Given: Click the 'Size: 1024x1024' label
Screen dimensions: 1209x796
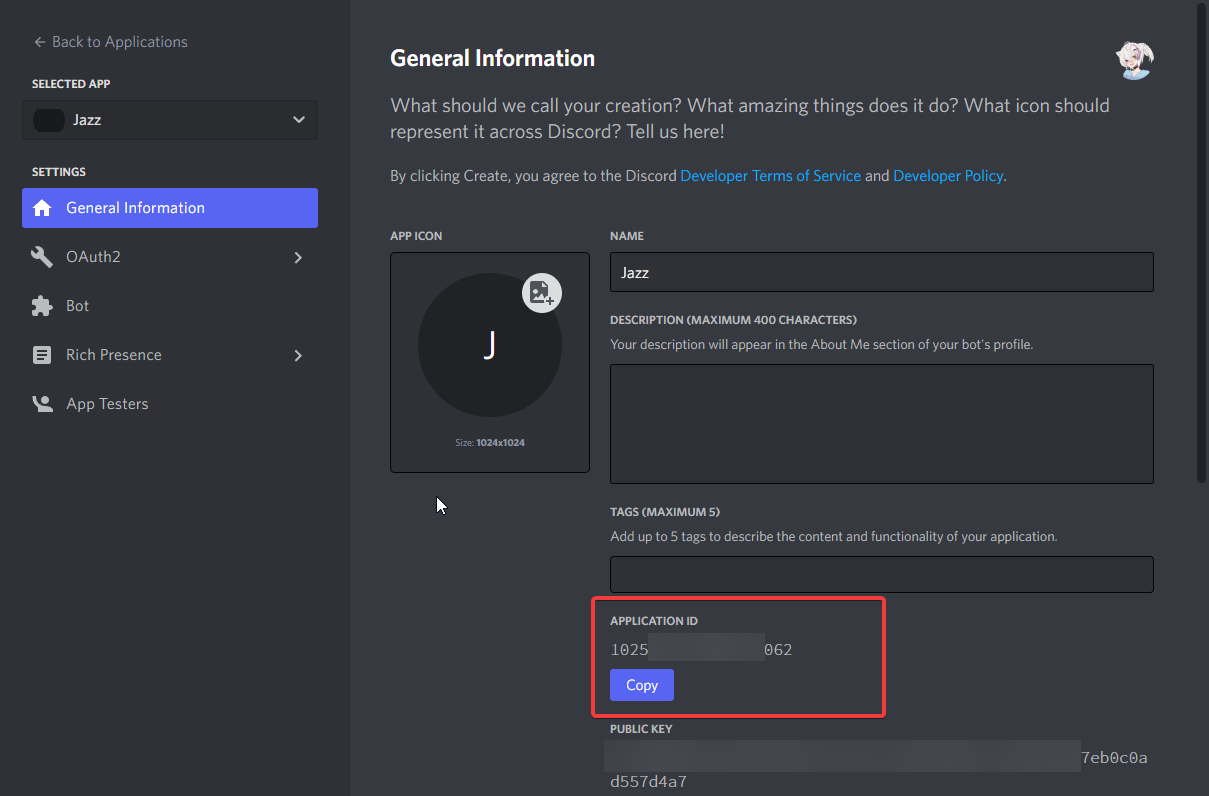Looking at the screenshot, I should [490, 442].
